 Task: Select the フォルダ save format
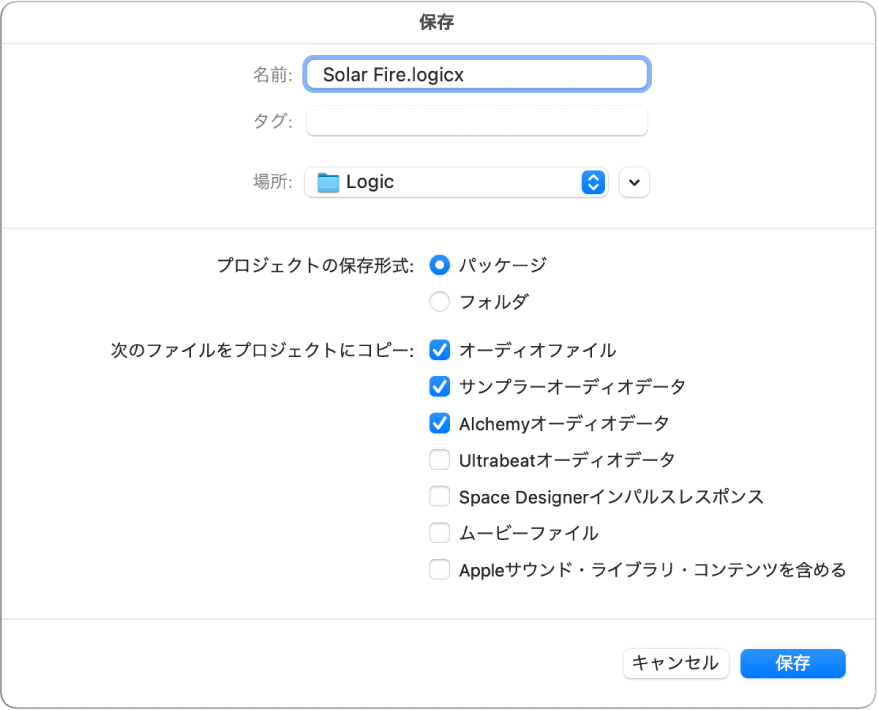point(439,301)
